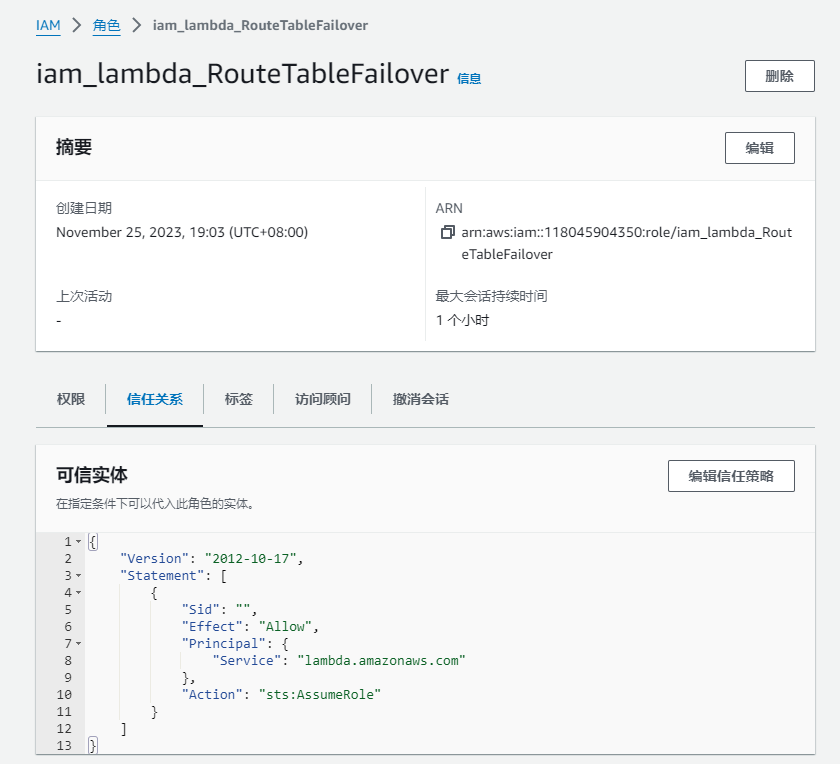The width and height of the screenshot is (840, 764).
Task: Click the 信息 link beside role name
Action: 469,78
